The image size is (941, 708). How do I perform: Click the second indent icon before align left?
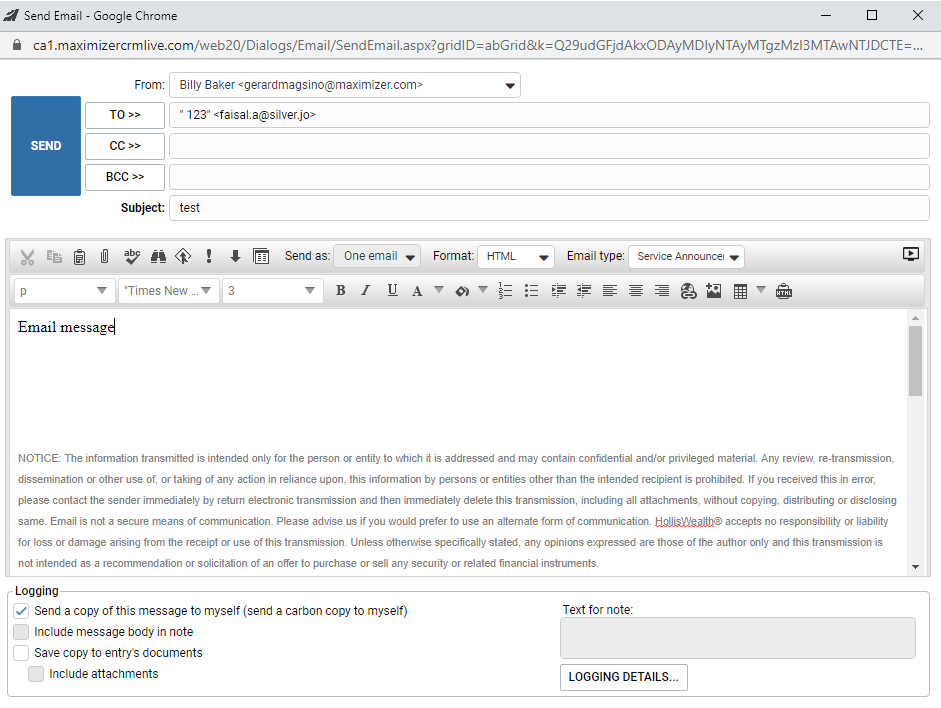pyautogui.click(x=583, y=291)
